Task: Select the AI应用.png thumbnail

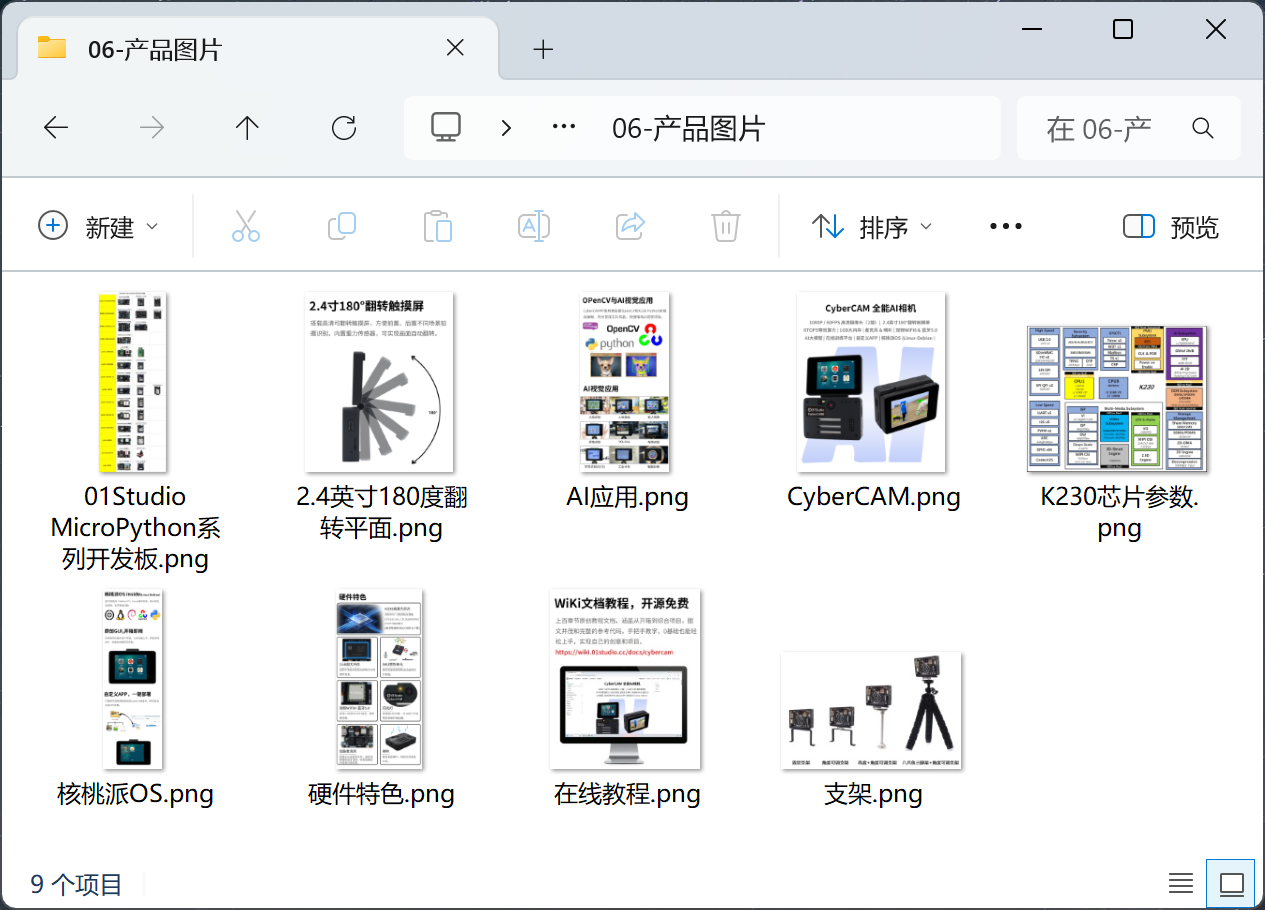Action: pos(626,382)
